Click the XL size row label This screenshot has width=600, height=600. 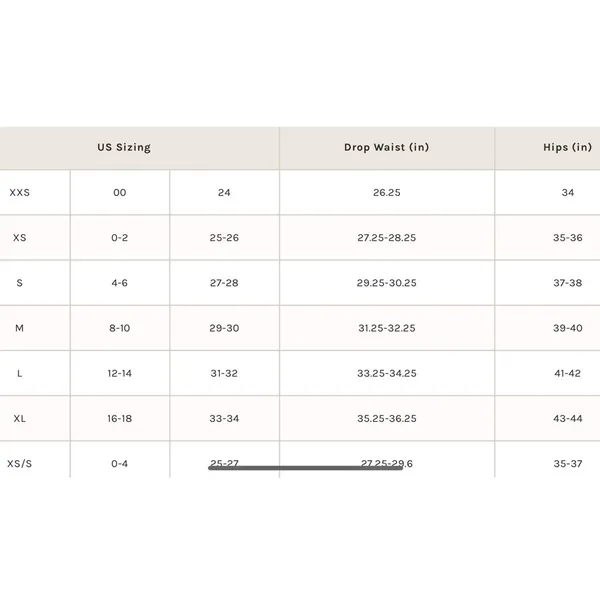pos(20,418)
